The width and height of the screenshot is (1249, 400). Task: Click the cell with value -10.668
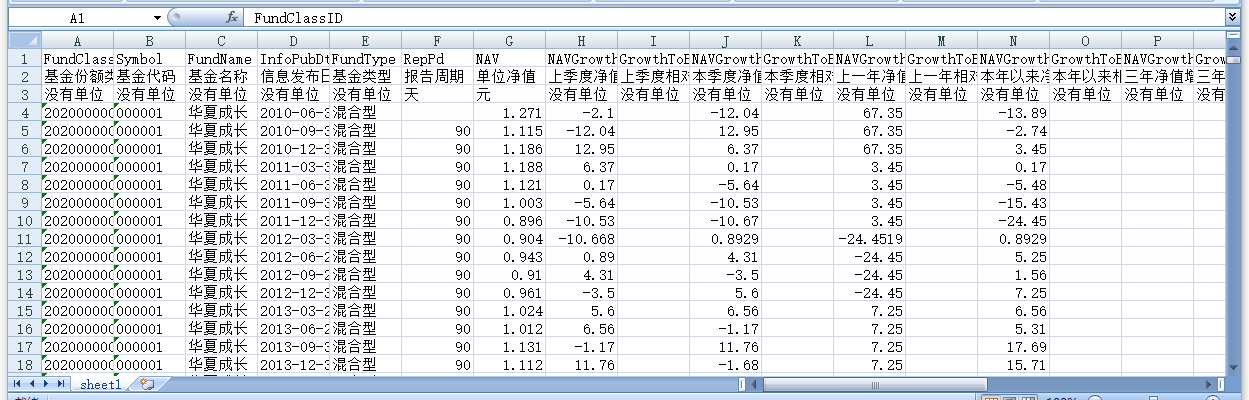point(582,239)
